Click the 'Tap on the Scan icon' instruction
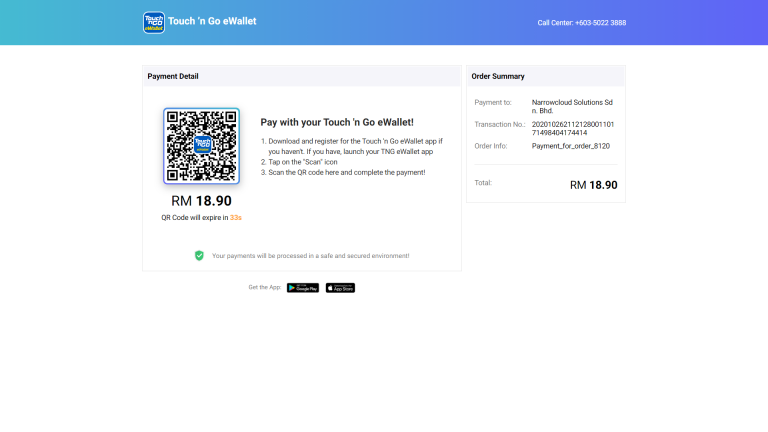 299,162
